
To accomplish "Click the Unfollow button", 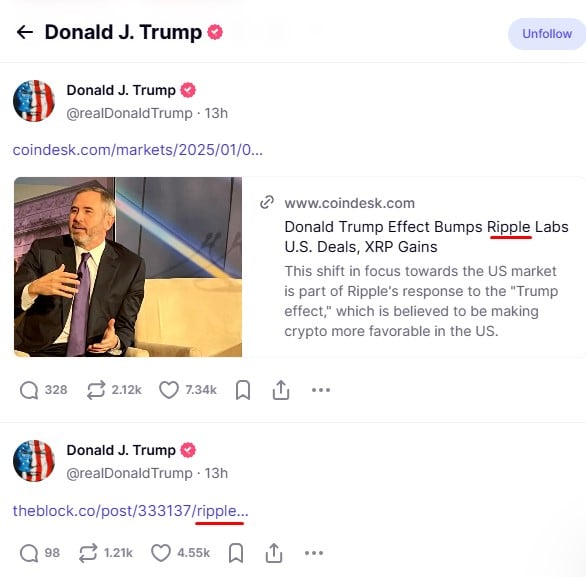I will (547, 34).
